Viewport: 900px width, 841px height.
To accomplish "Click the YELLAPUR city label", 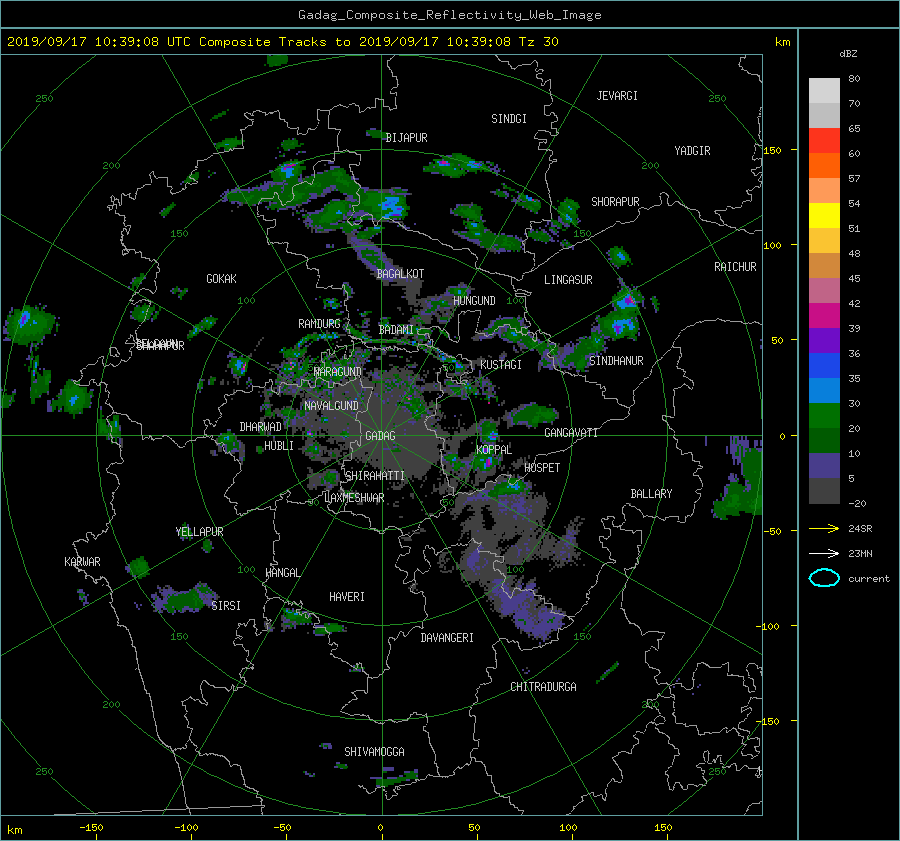I will pyautogui.click(x=199, y=532).
